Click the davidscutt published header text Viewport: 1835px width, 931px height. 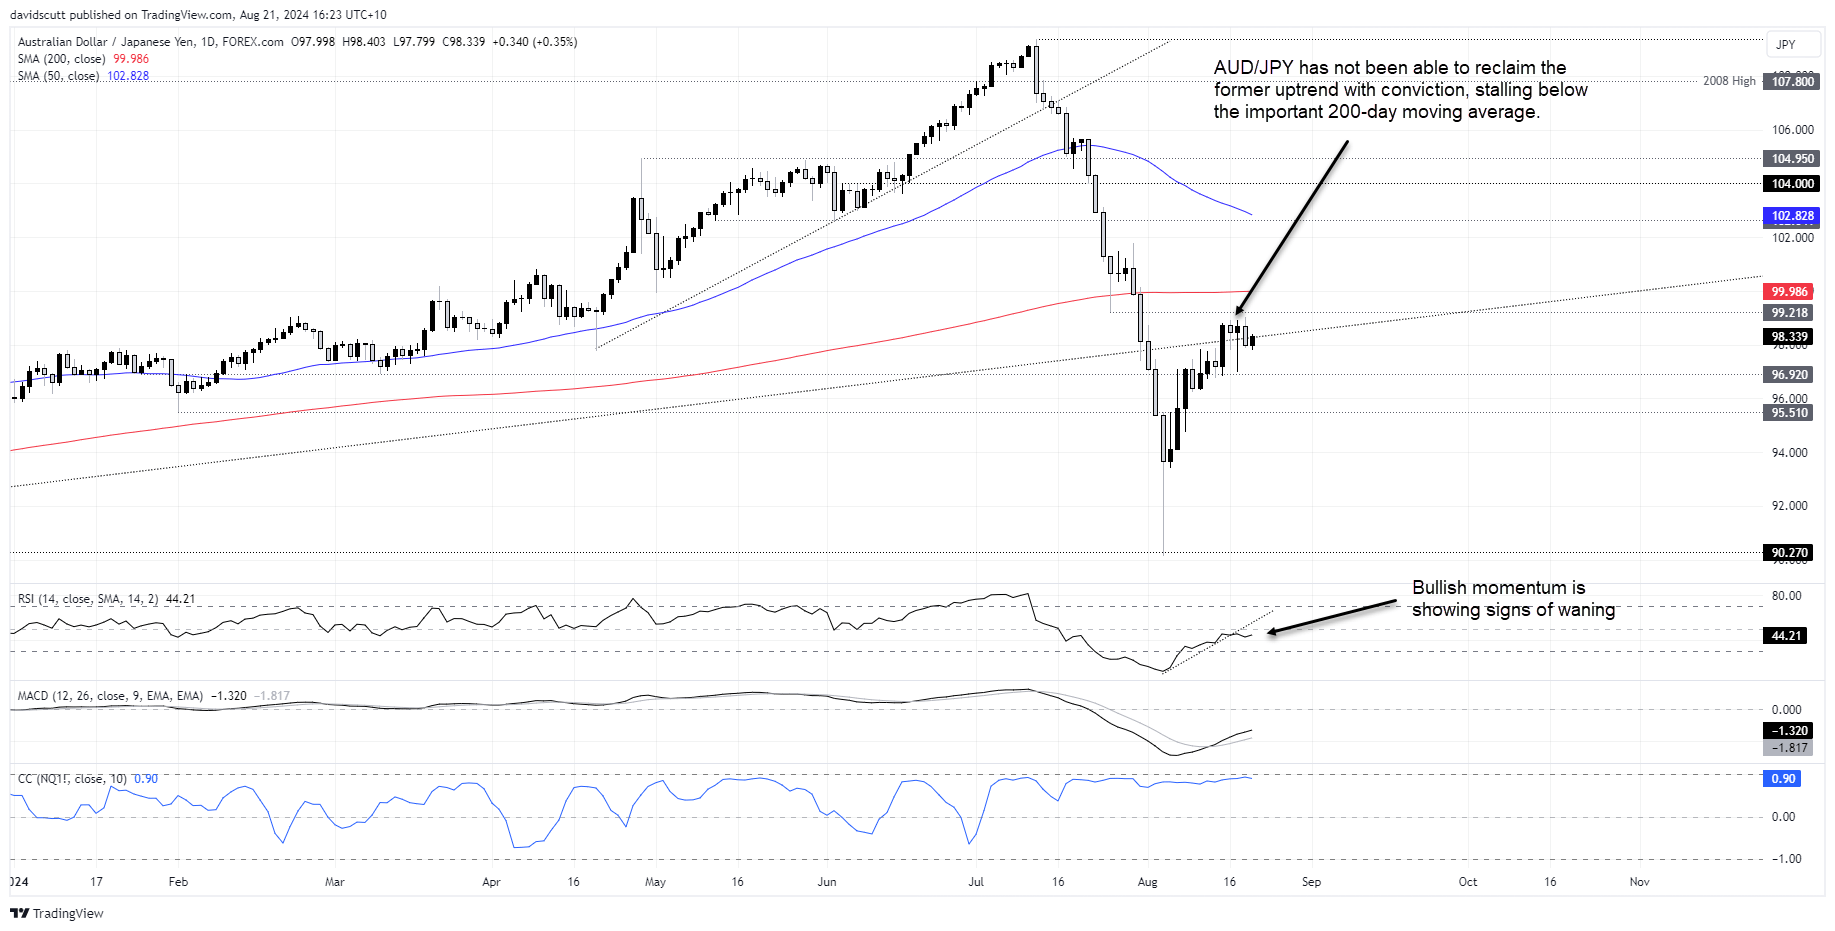(x=198, y=15)
